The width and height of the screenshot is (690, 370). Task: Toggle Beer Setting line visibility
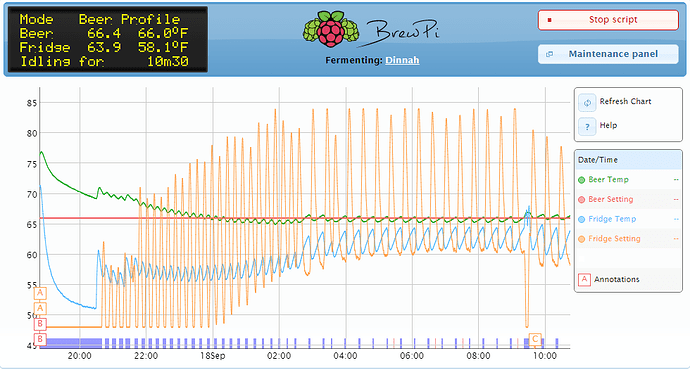(628, 199)
